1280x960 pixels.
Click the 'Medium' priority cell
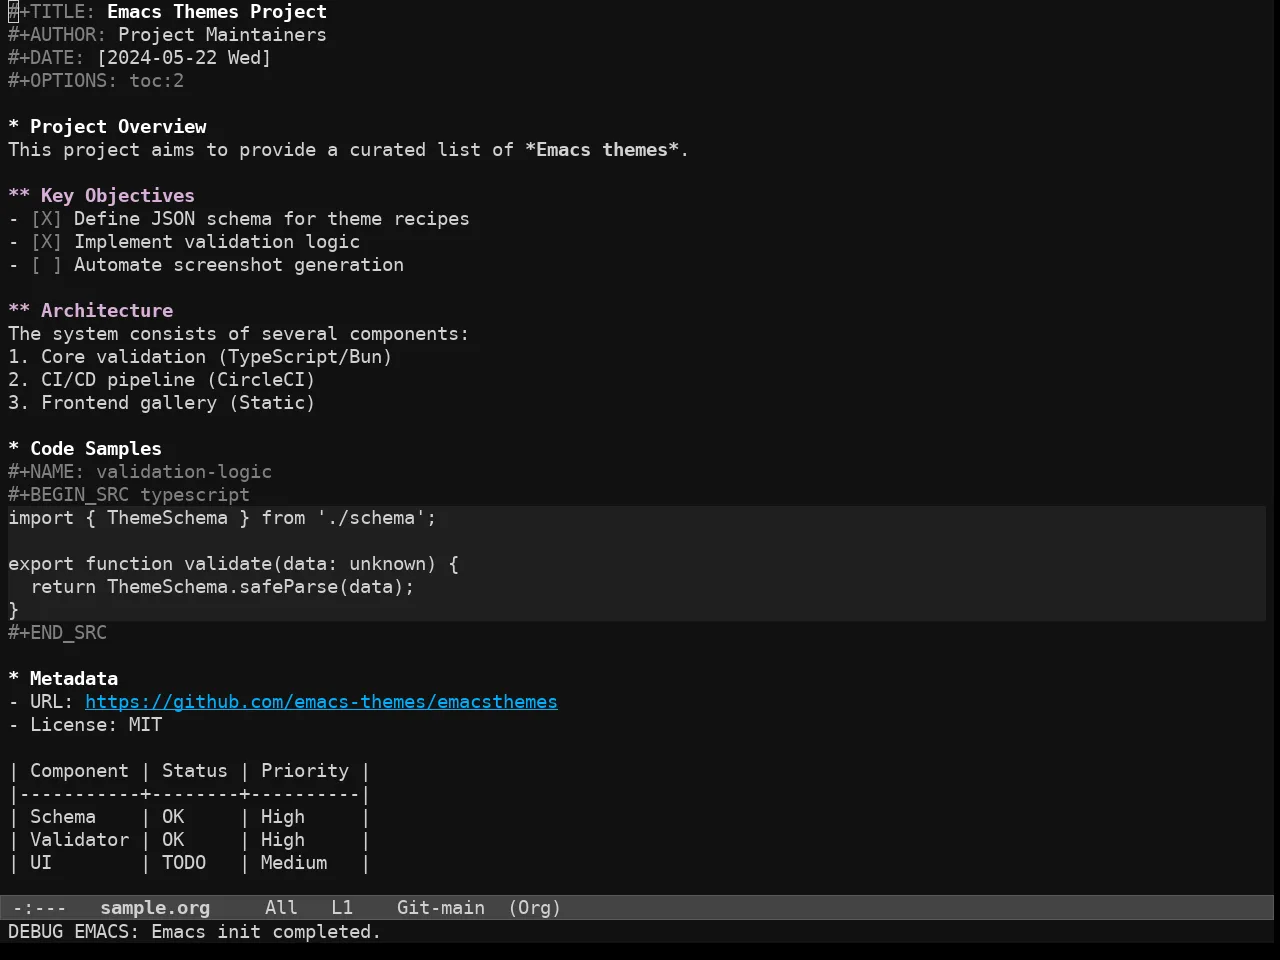294,863
